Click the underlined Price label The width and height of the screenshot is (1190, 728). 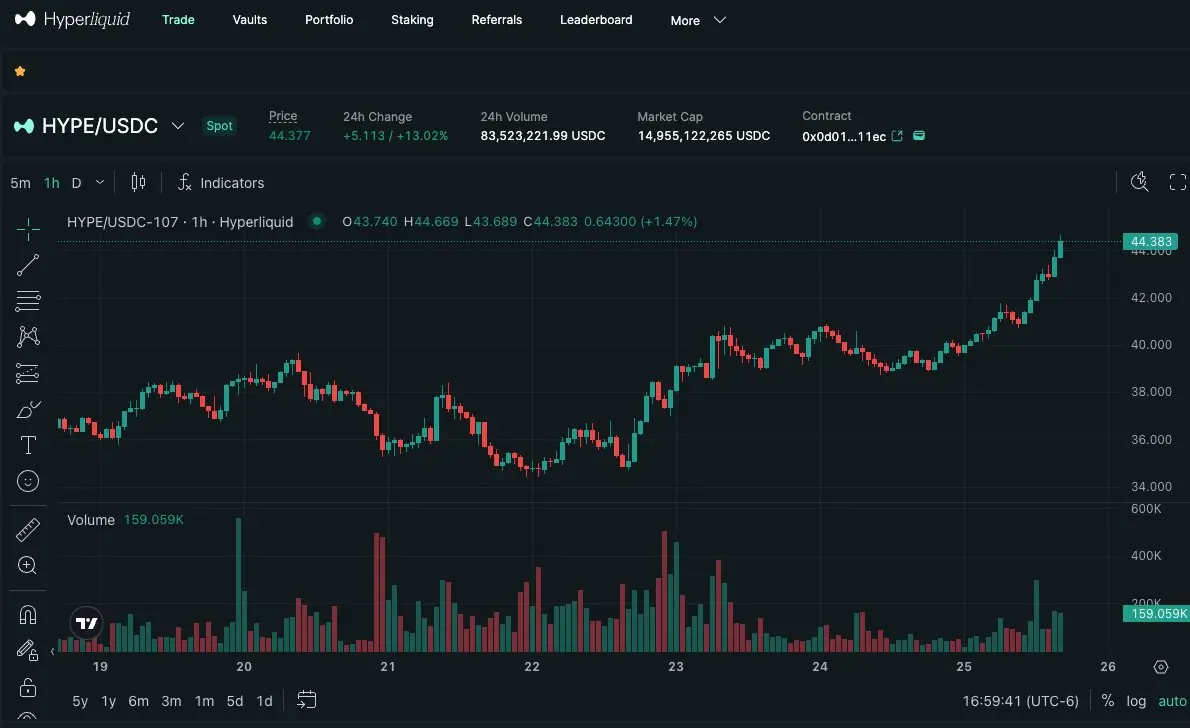coord(283,116)
